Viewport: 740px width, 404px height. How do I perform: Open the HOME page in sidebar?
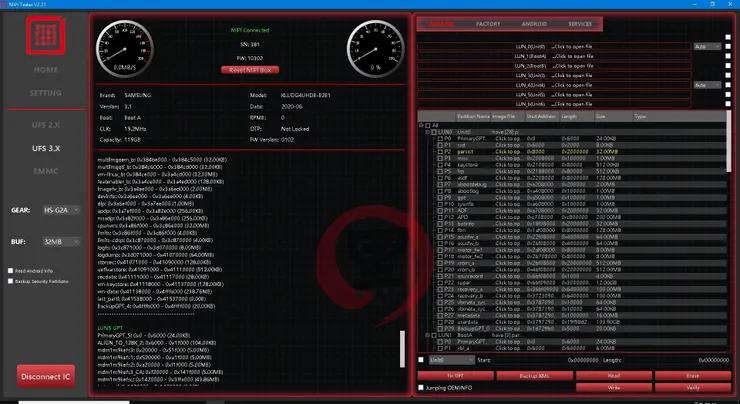[x=46, y=70]
